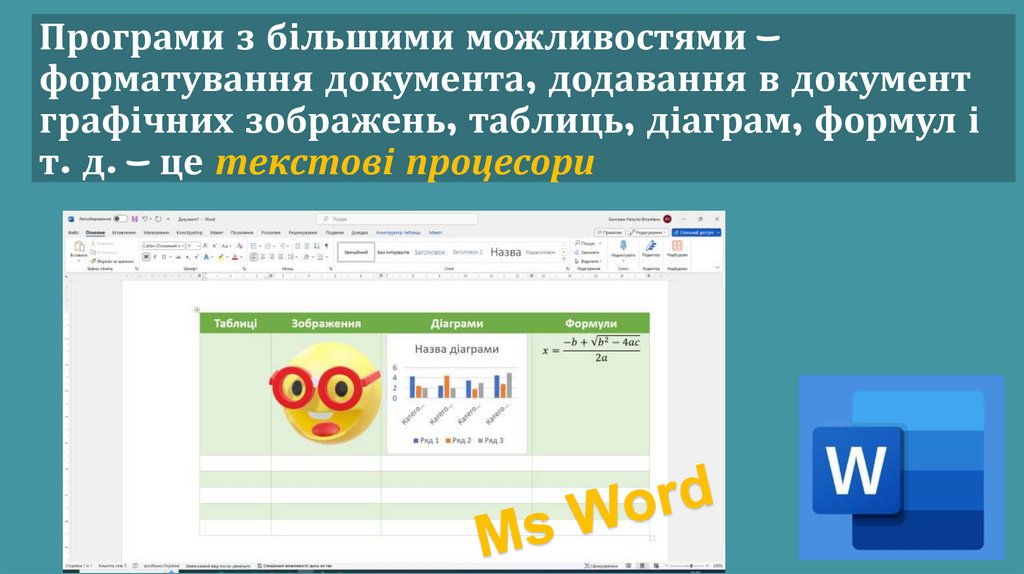
Task: Click in the Word search box
Action: tap(397, 219)
